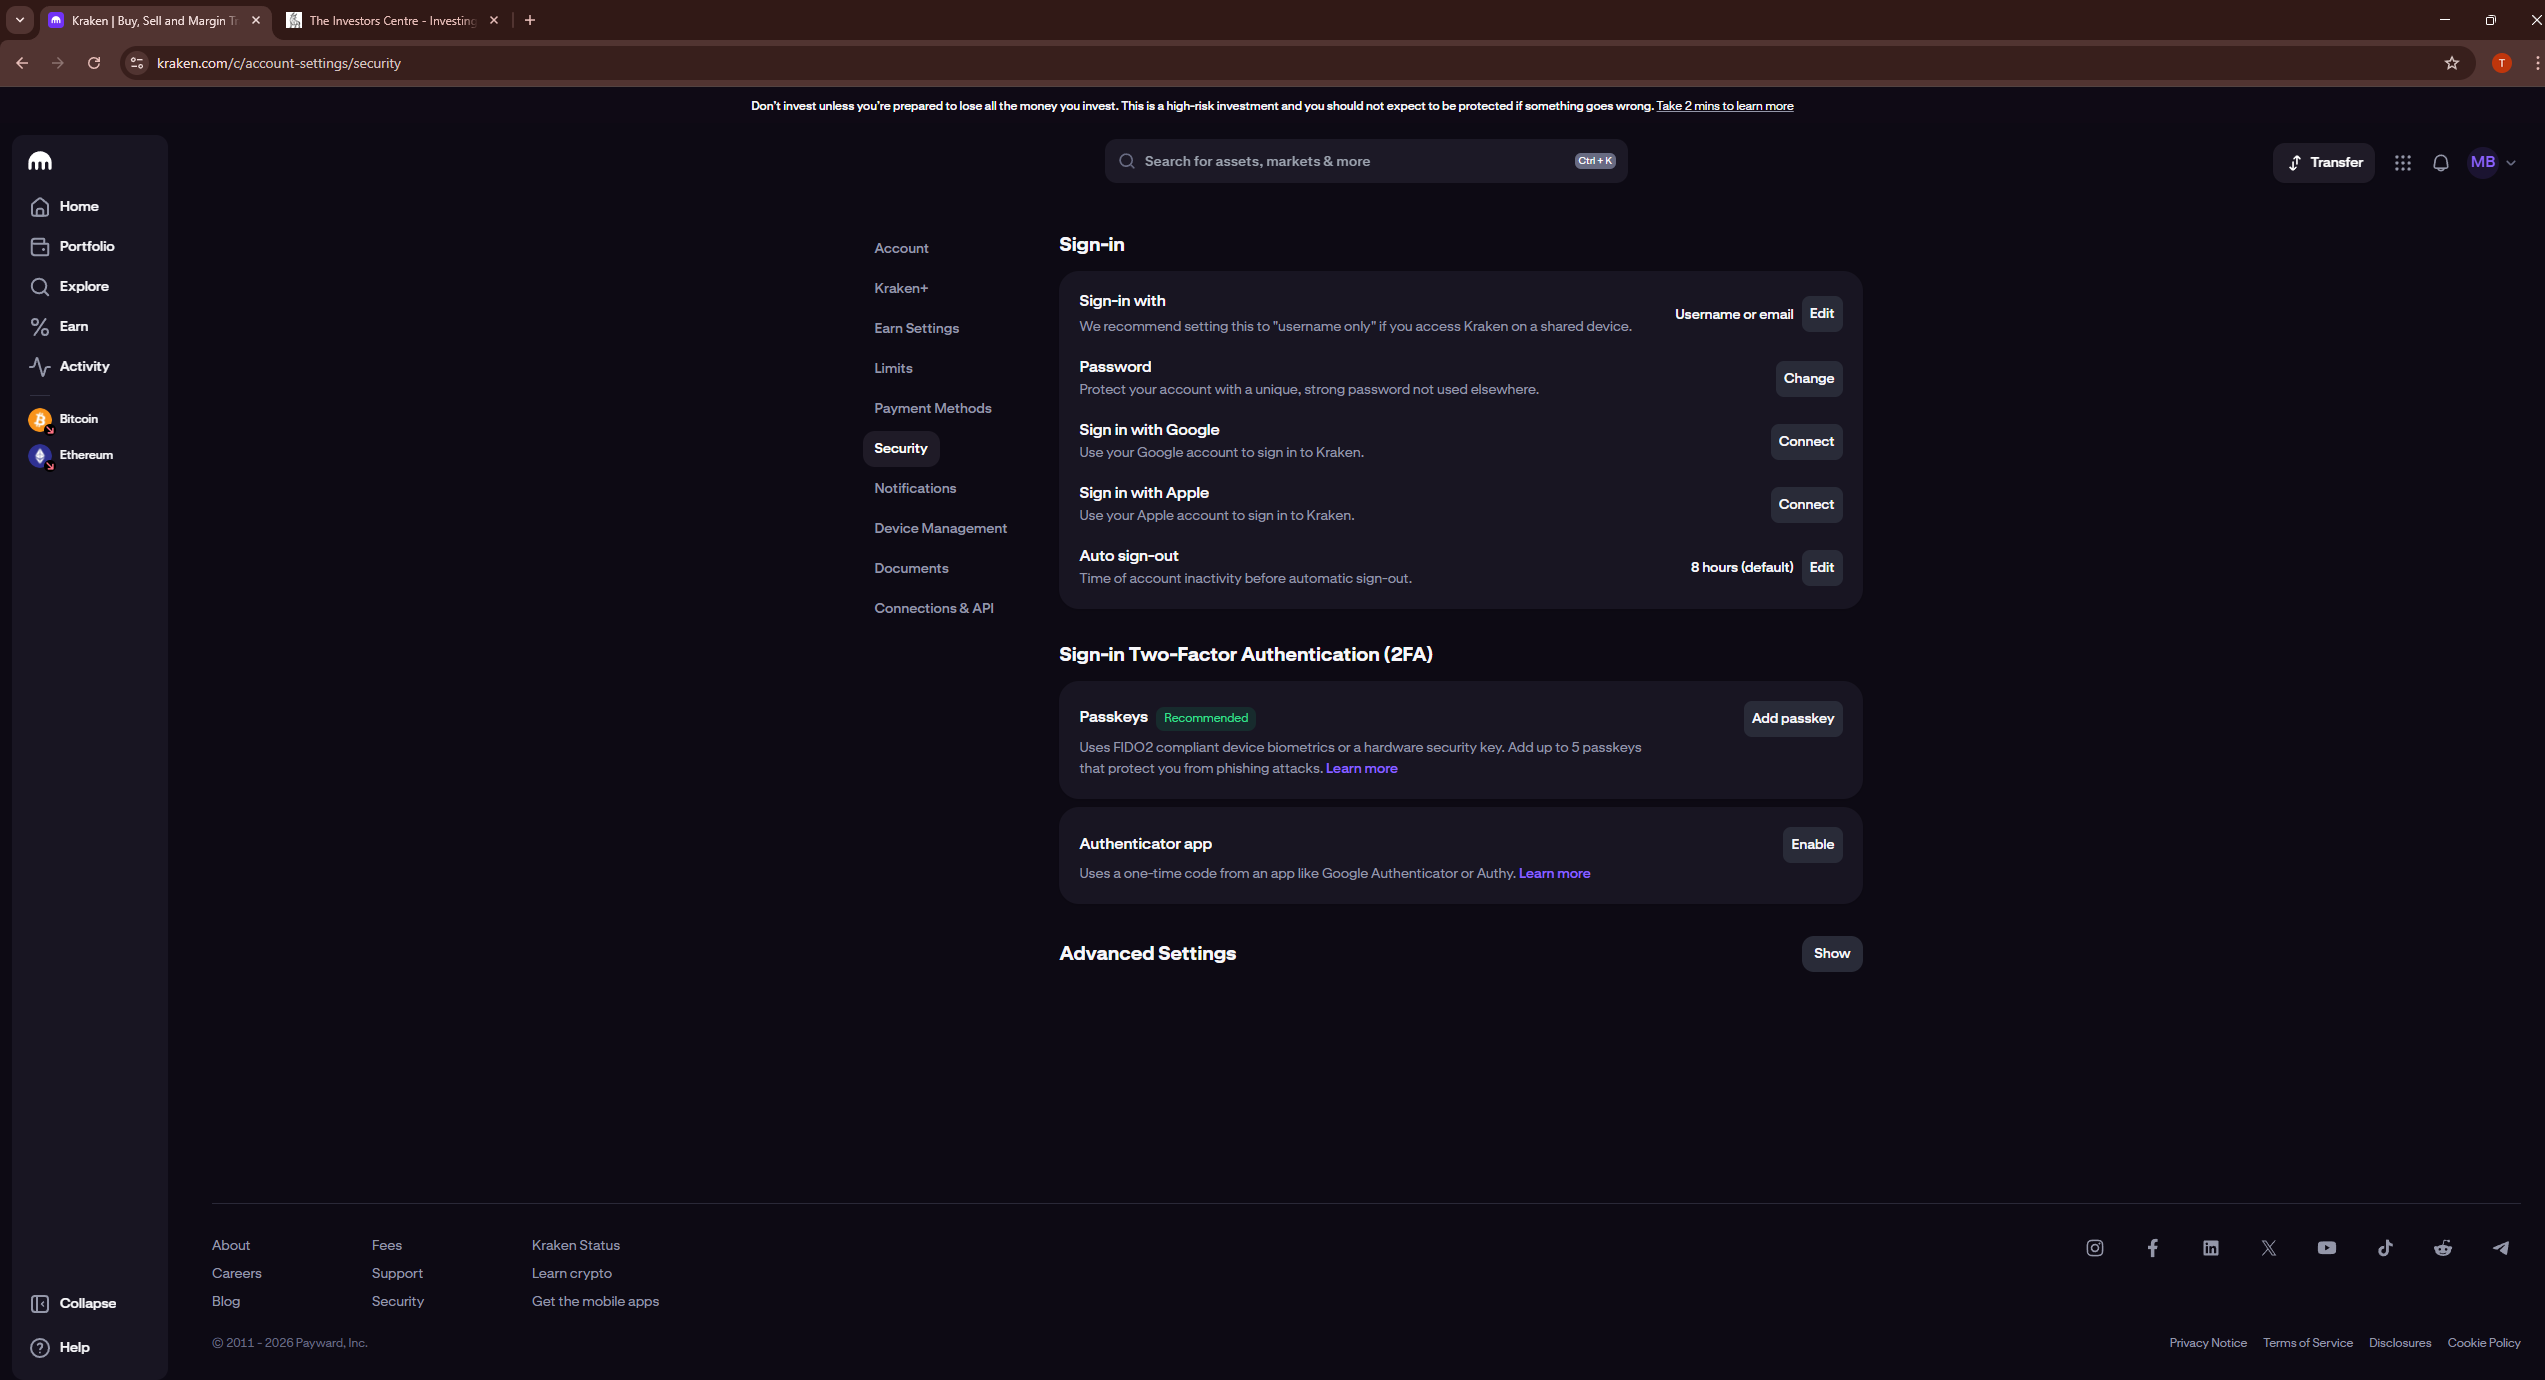Focus the asset search field
Image resolution: width=2545 pixels, height=1380 pixels.
[x=1366, y=161]
